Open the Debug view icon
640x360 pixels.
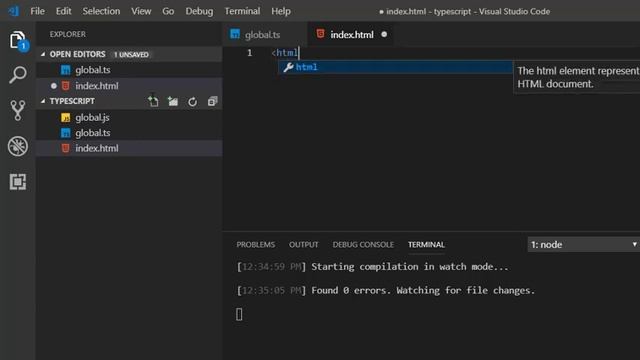[18, 146]
